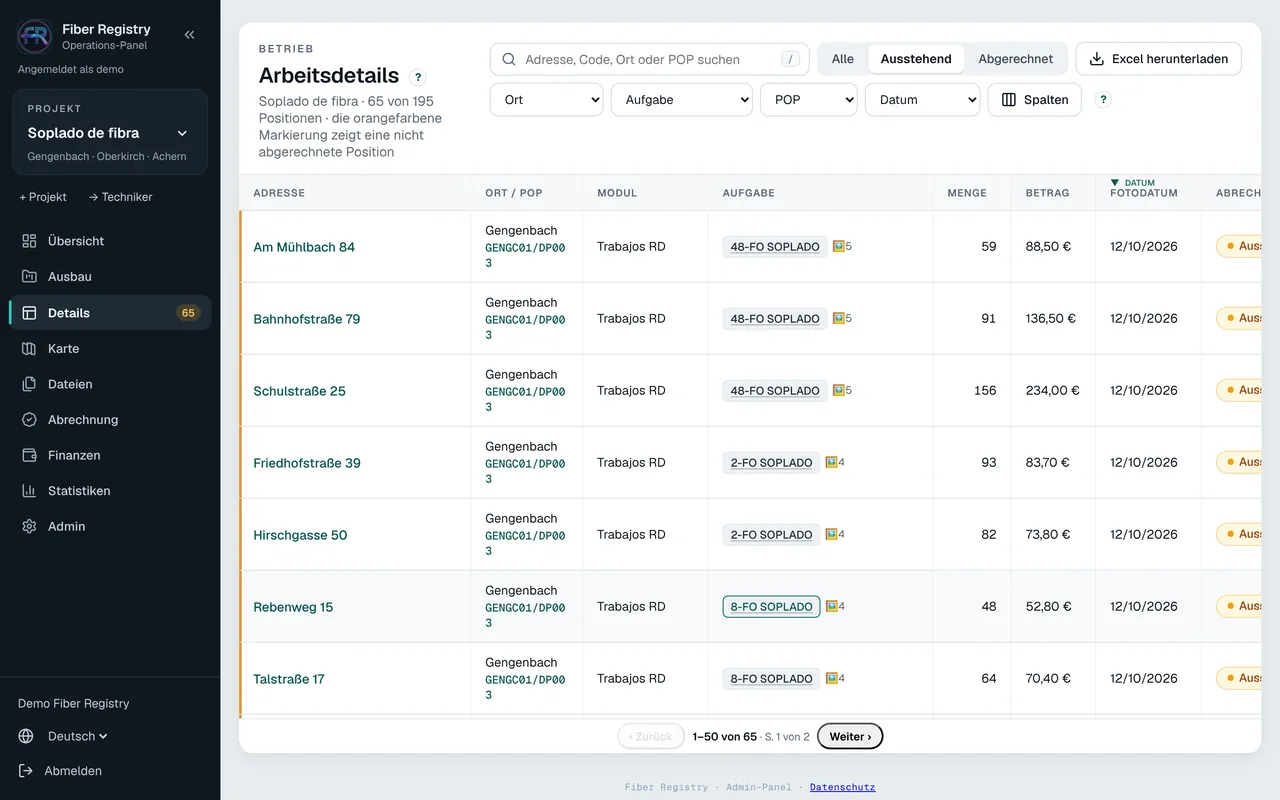1280x800 pixels.
Task: Select the Ausstehend filter toggle
Action: (916, 59)
